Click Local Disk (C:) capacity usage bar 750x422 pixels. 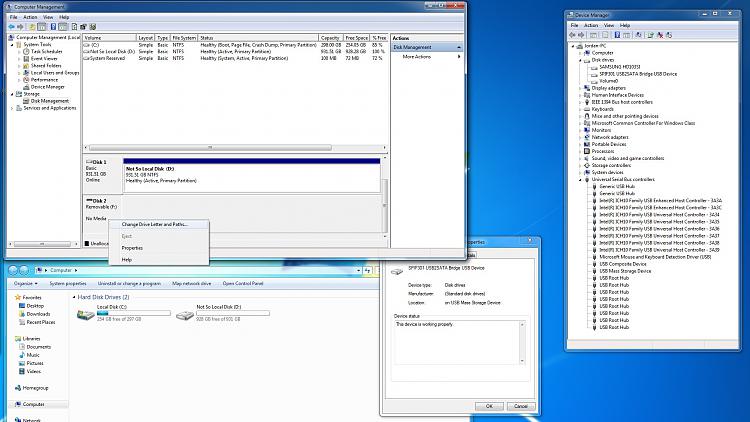[133, 313]
